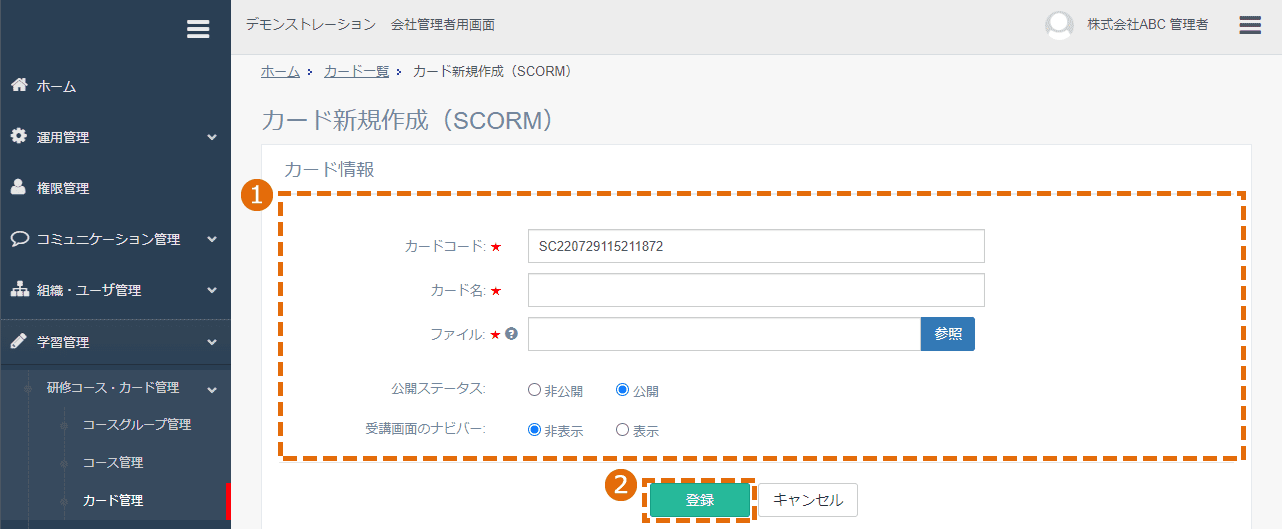Collapse the 研修コース・カード管理 chevron
The width and height of the screenshot is (1282, 529).
(212, 389)
